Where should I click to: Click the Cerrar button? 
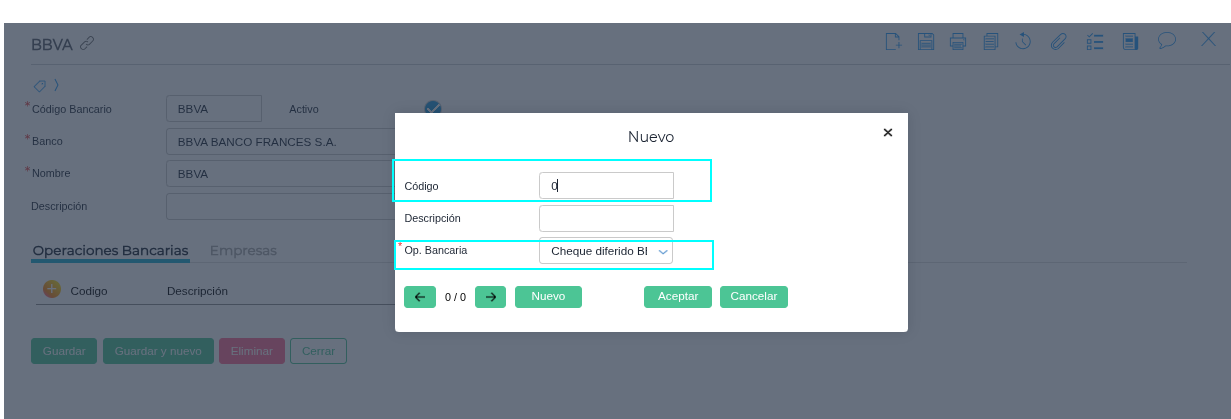click(x=318, y=351)
